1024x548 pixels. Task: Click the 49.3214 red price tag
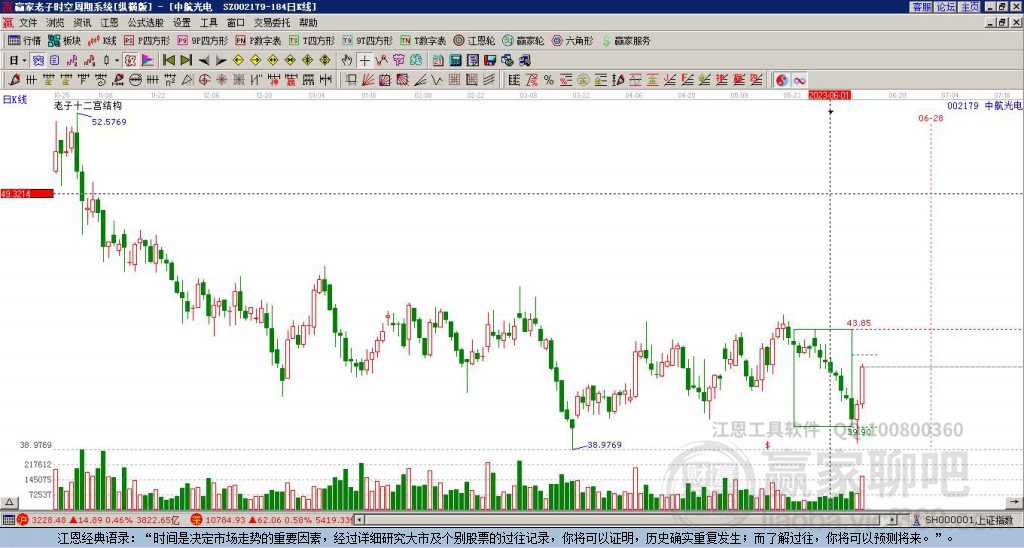coord(27,194)
